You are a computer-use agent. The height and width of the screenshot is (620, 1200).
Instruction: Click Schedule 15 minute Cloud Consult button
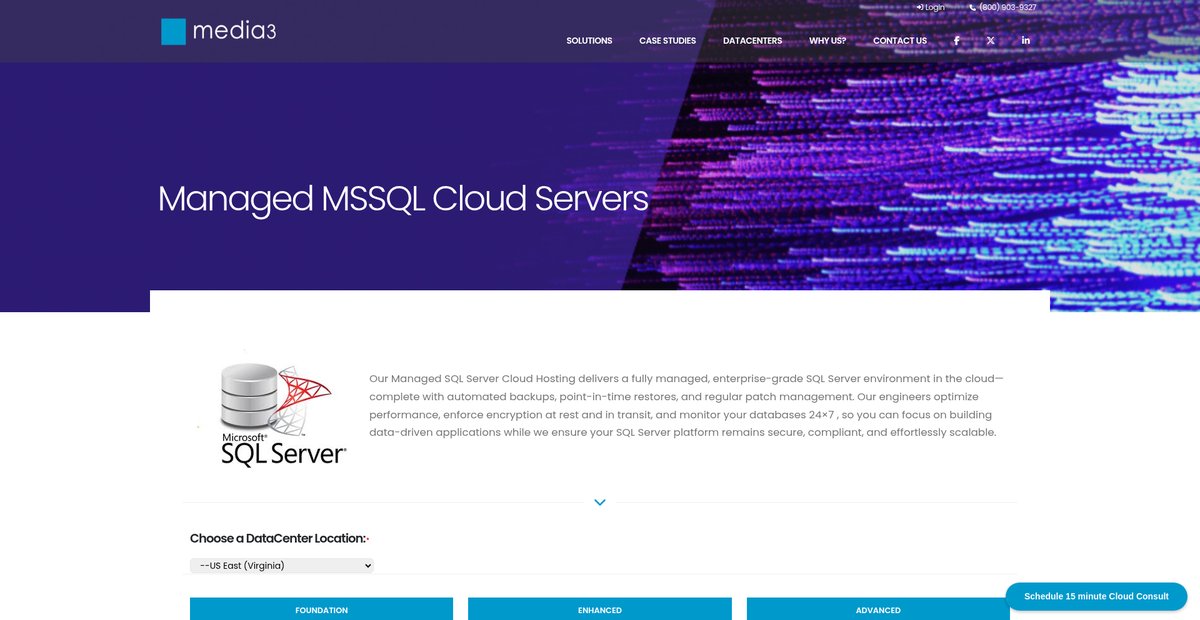point(1096,596)
